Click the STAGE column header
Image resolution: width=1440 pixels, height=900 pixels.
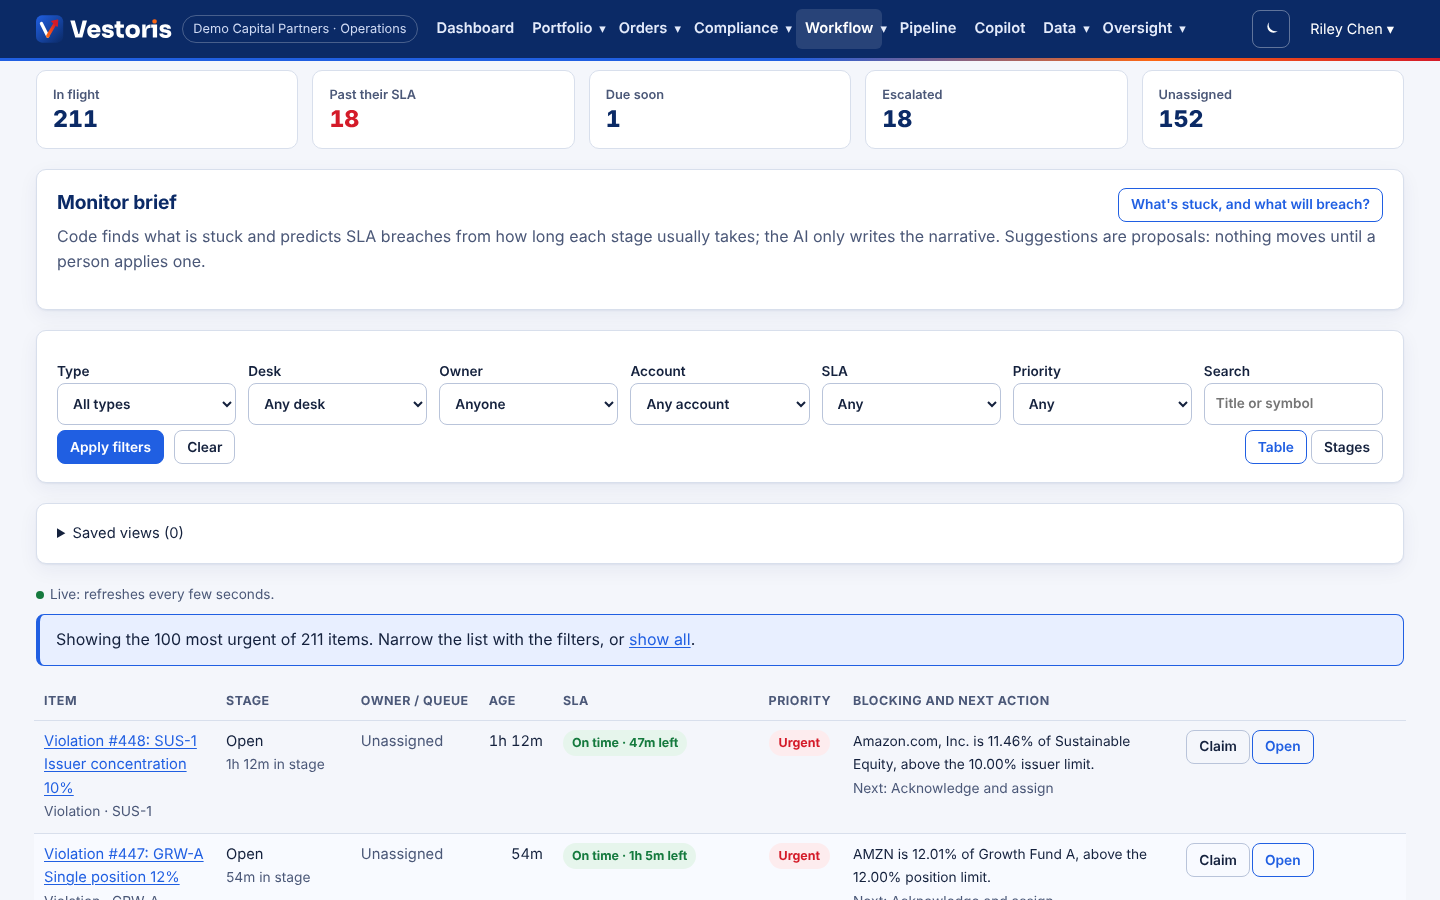click(247, 701)
